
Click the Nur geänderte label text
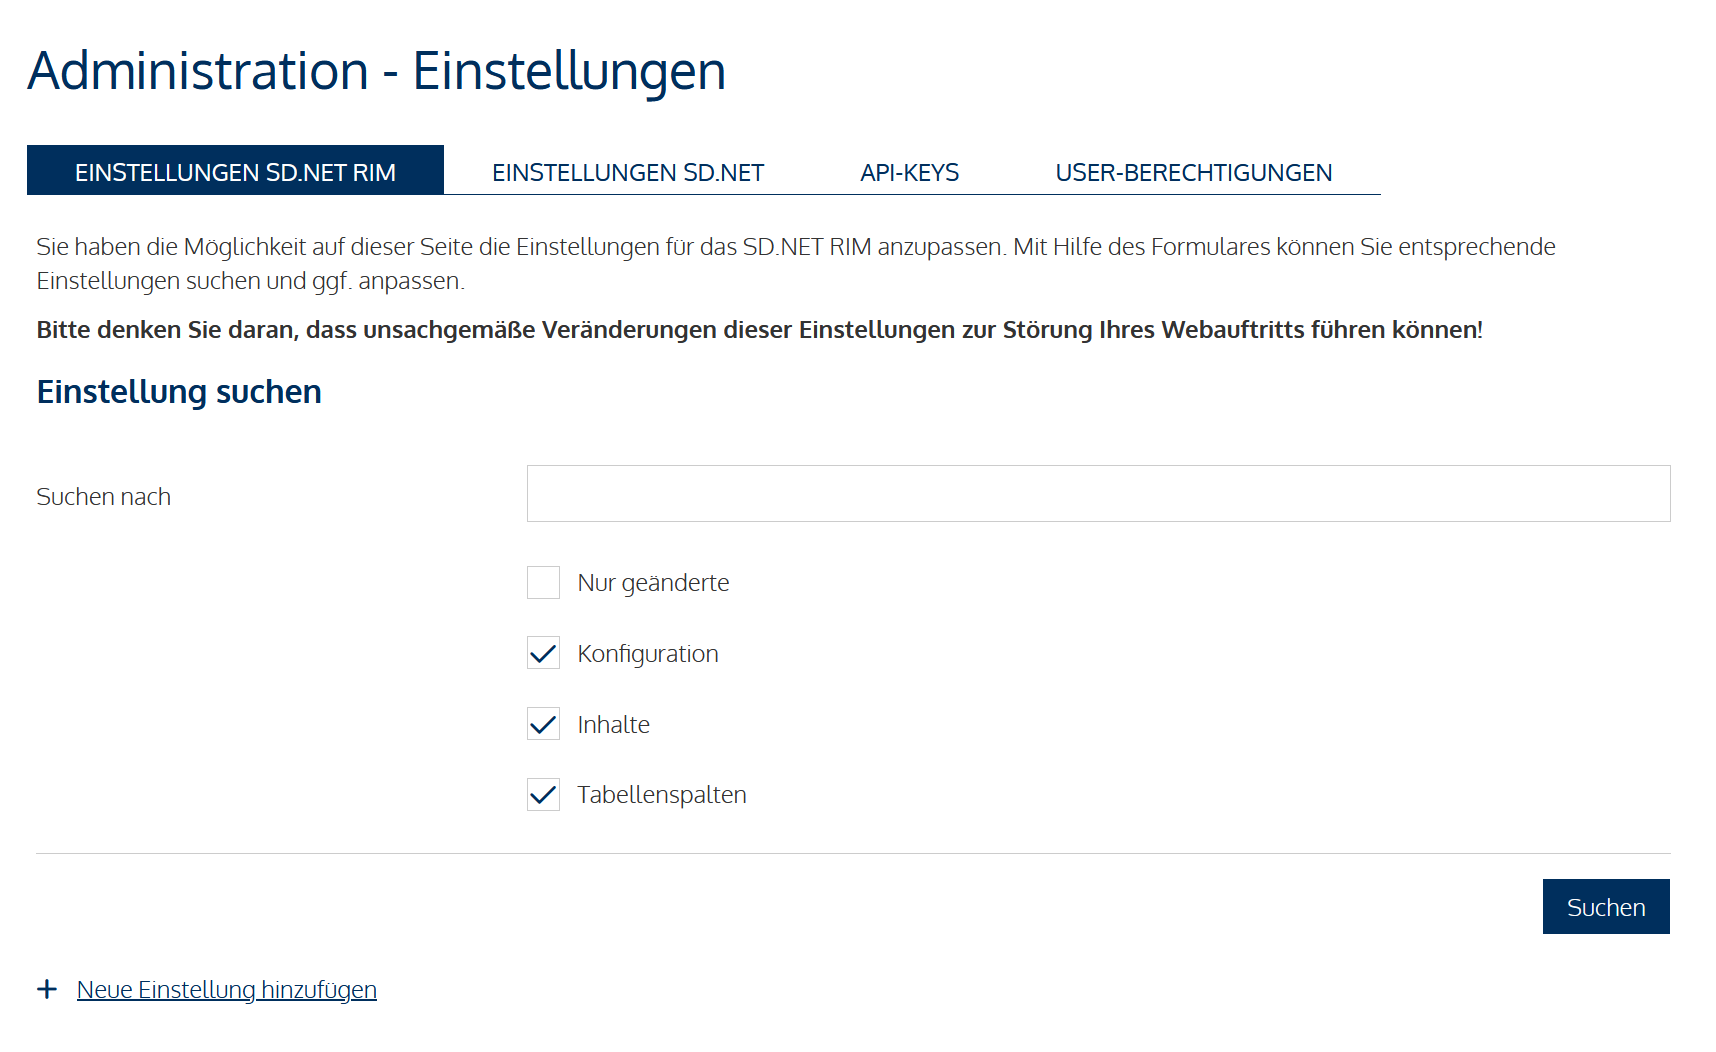[653, 583]
